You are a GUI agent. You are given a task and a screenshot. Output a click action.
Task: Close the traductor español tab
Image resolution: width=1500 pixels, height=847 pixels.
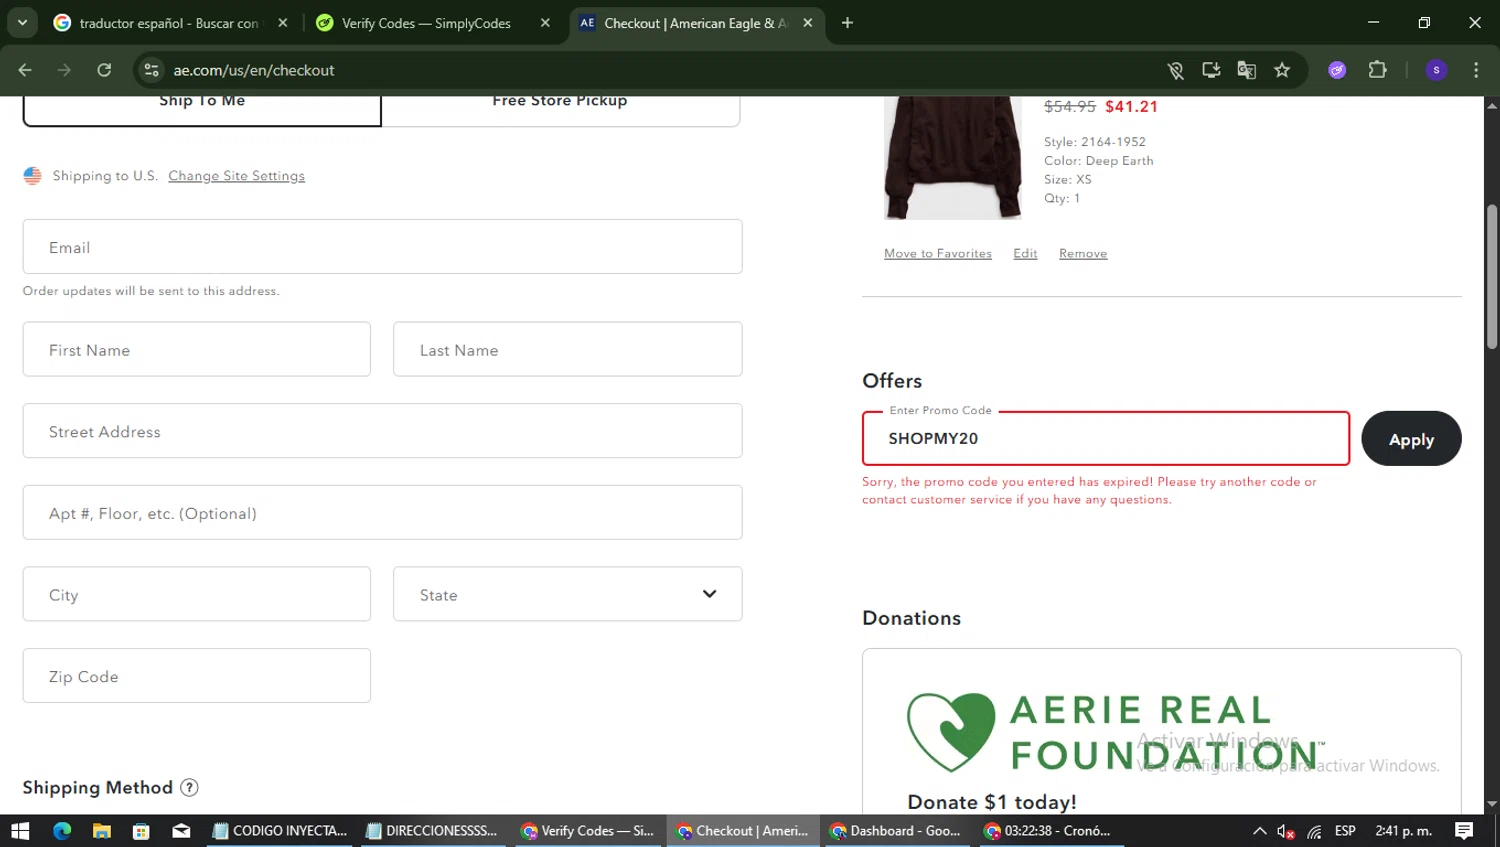coord(283,22)
